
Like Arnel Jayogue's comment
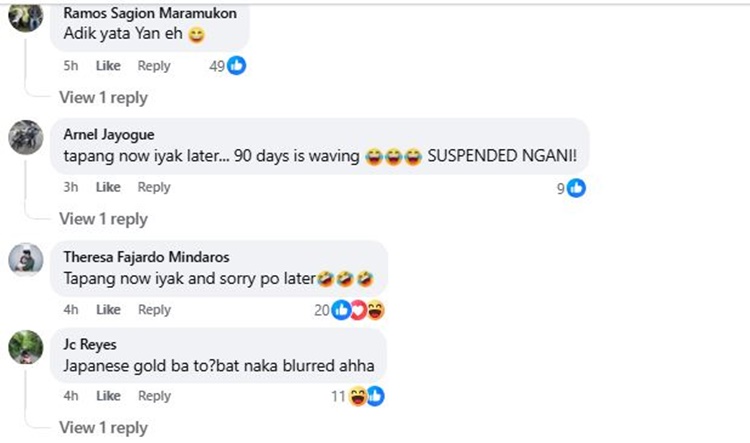[107, 187]
